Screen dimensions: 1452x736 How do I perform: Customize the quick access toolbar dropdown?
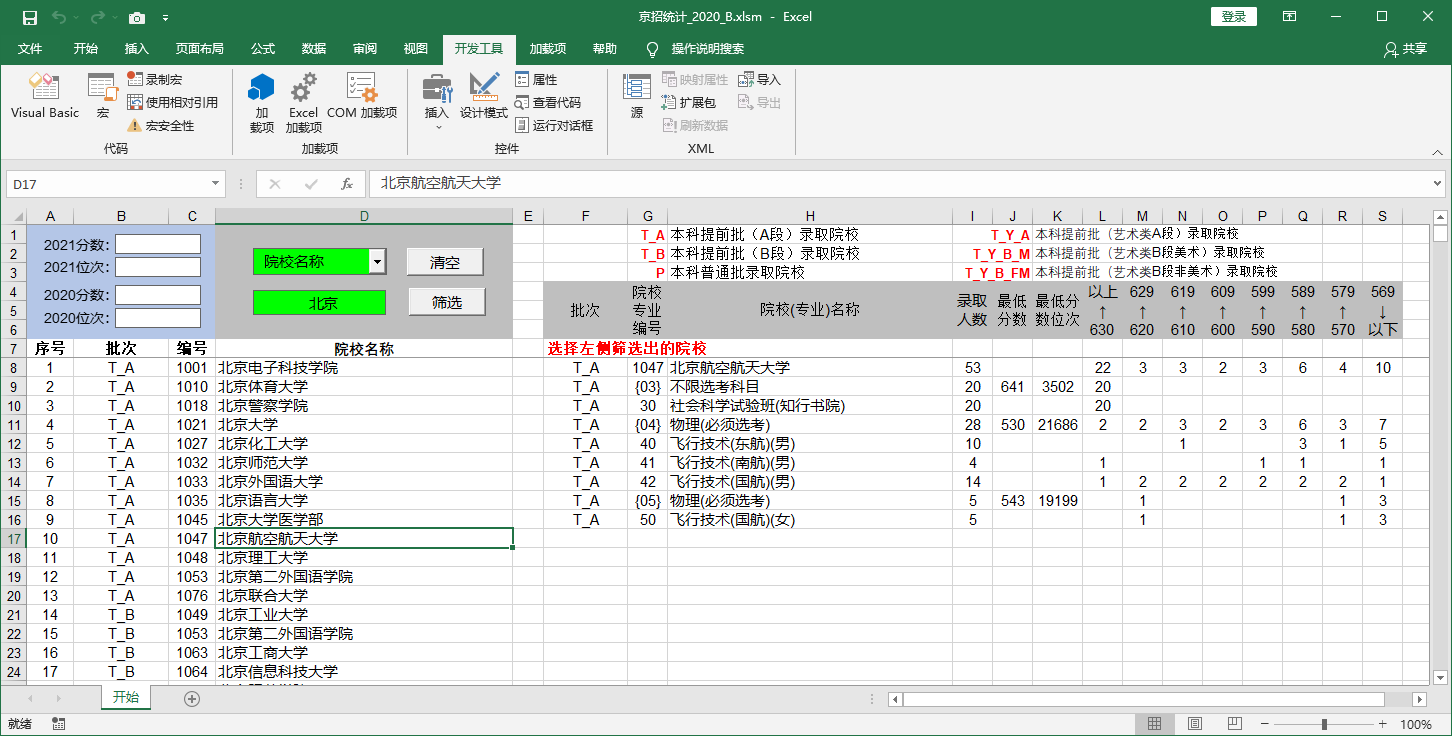(x=165, y=17)
